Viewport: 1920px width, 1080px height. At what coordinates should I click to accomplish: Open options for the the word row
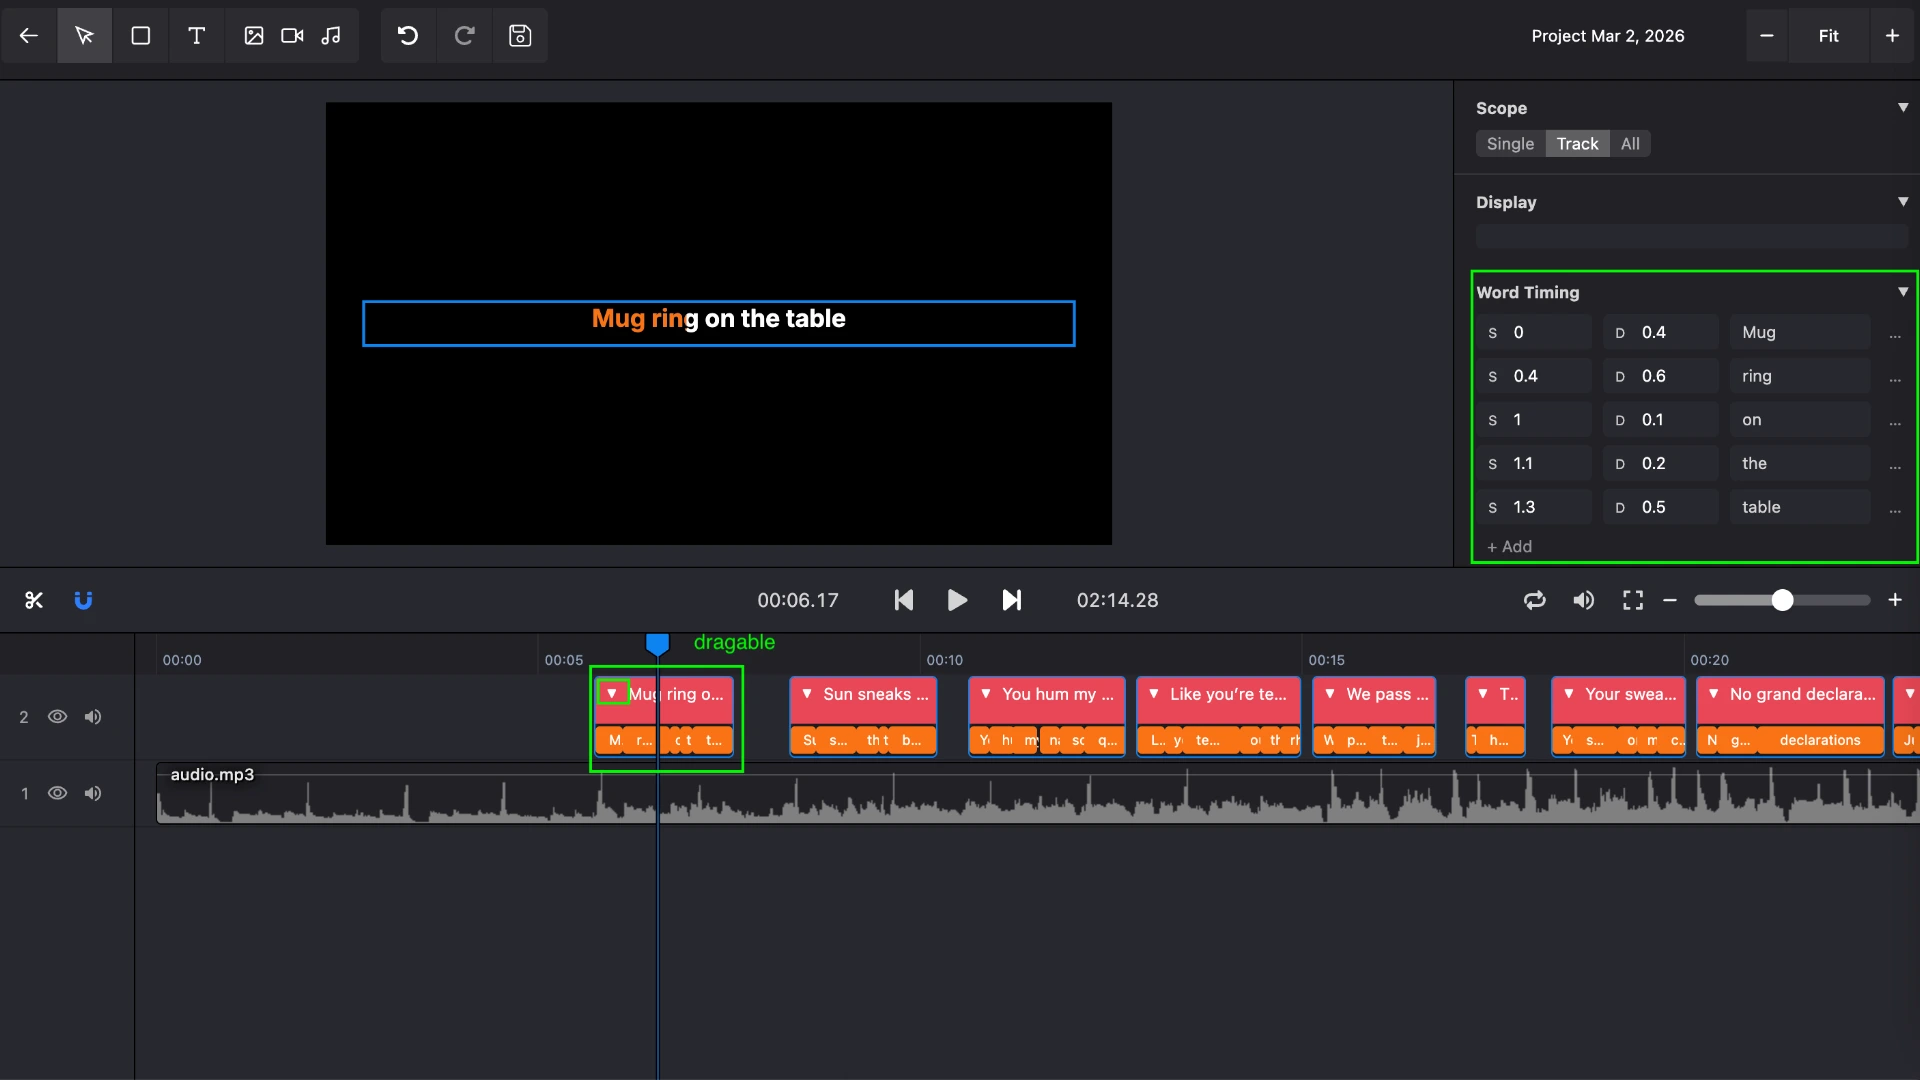click(1895, 465)
